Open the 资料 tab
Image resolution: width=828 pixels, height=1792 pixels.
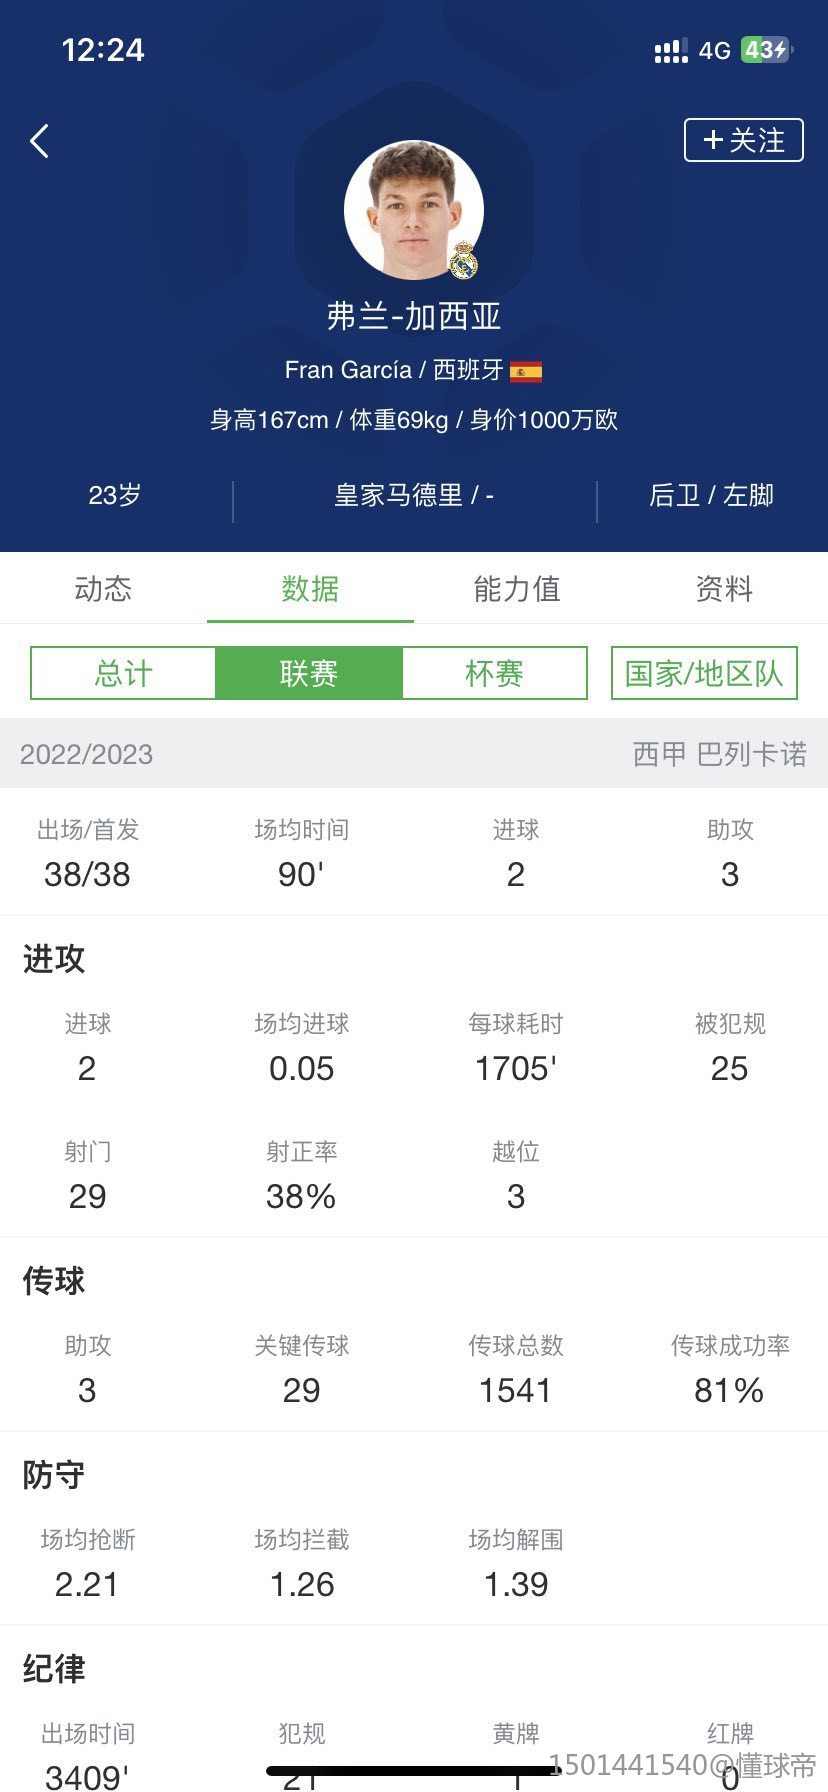[724, 589]
